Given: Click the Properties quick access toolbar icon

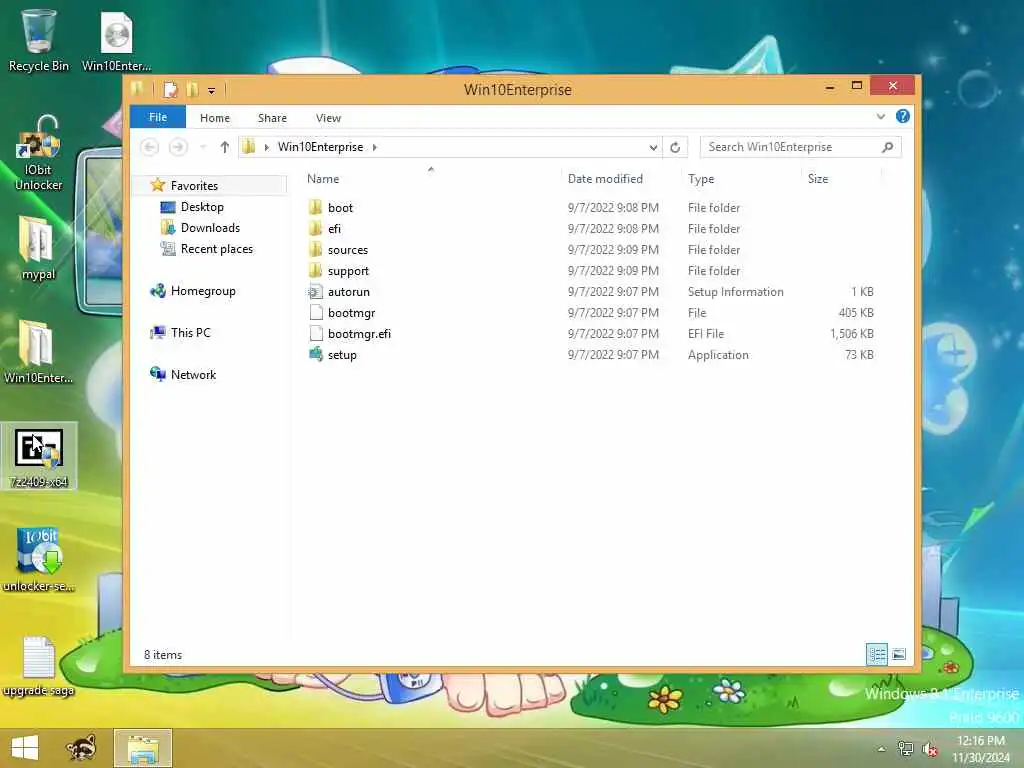Looking at the screenshot, I should click(170, 89).
